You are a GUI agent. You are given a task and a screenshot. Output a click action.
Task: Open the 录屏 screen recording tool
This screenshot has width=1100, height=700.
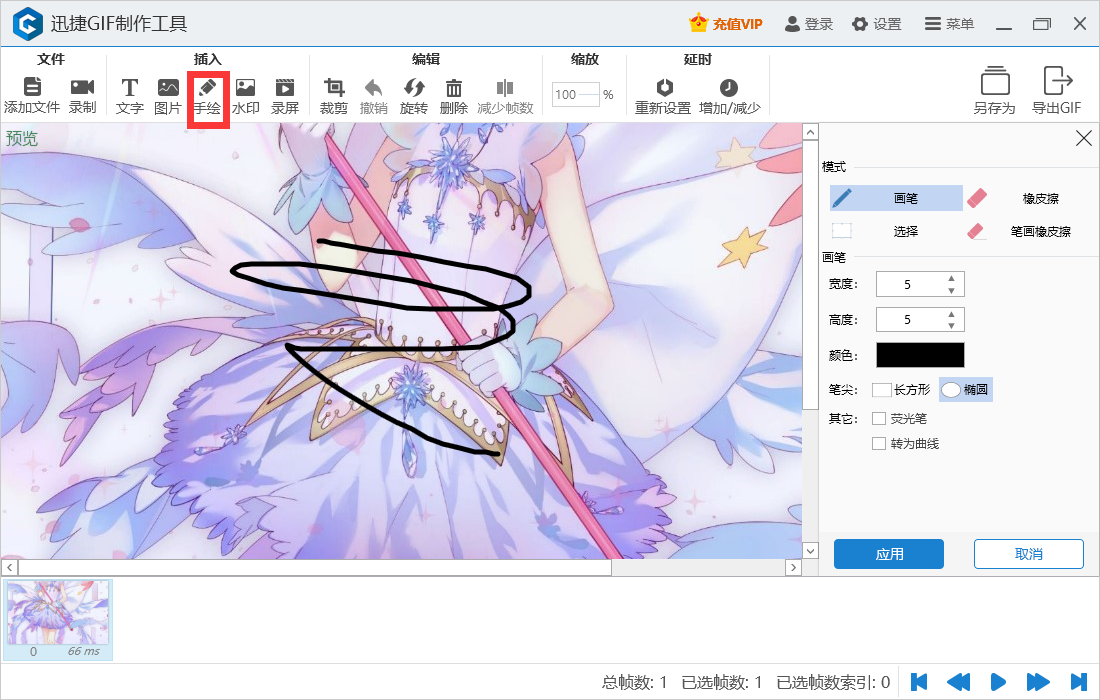(285, 96)
